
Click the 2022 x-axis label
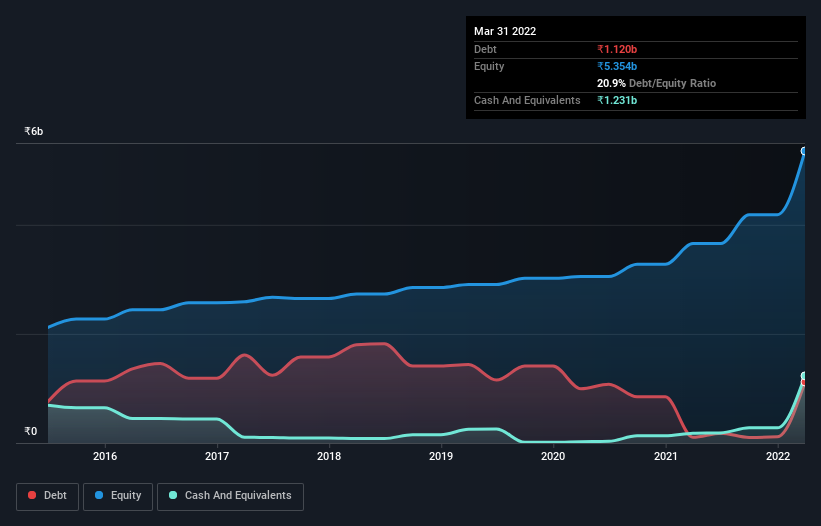pos(778,456)
